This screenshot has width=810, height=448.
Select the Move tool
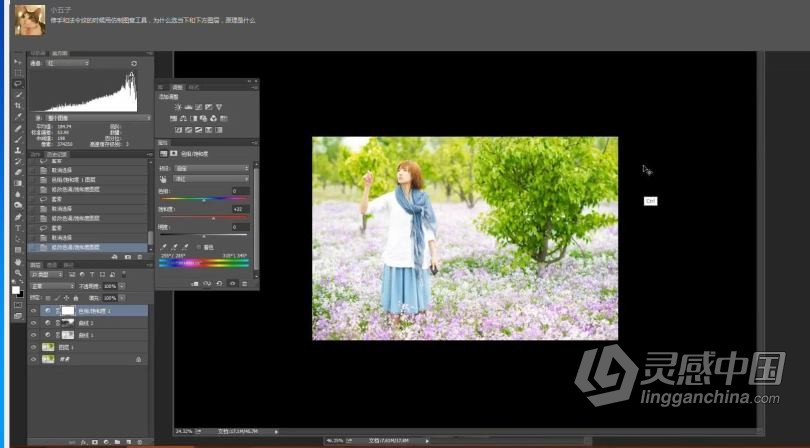(19, 61)
